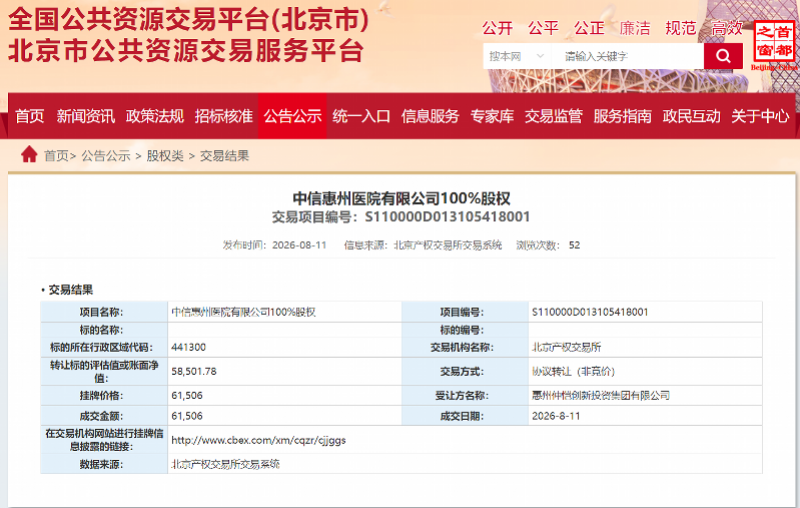
Task: Expand the 搜本网 search scope dropdown
Action: pyautogui.click(x=517, y=56)
